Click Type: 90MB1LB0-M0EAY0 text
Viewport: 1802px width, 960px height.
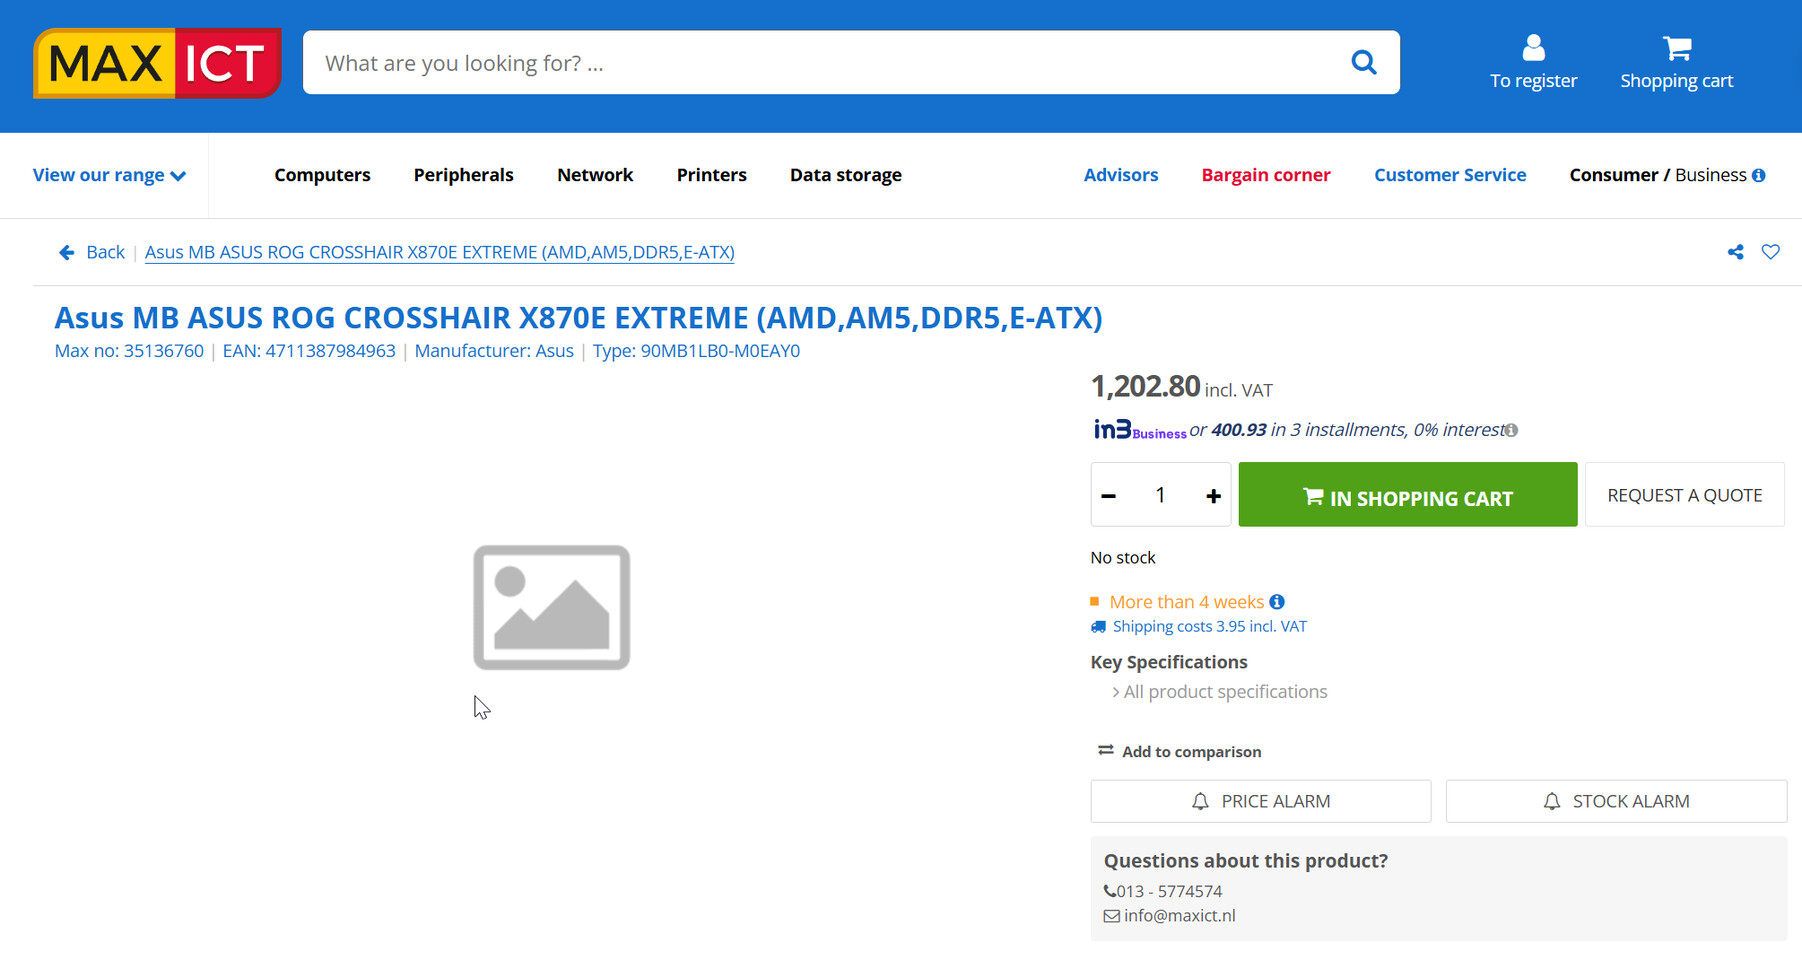696,351
